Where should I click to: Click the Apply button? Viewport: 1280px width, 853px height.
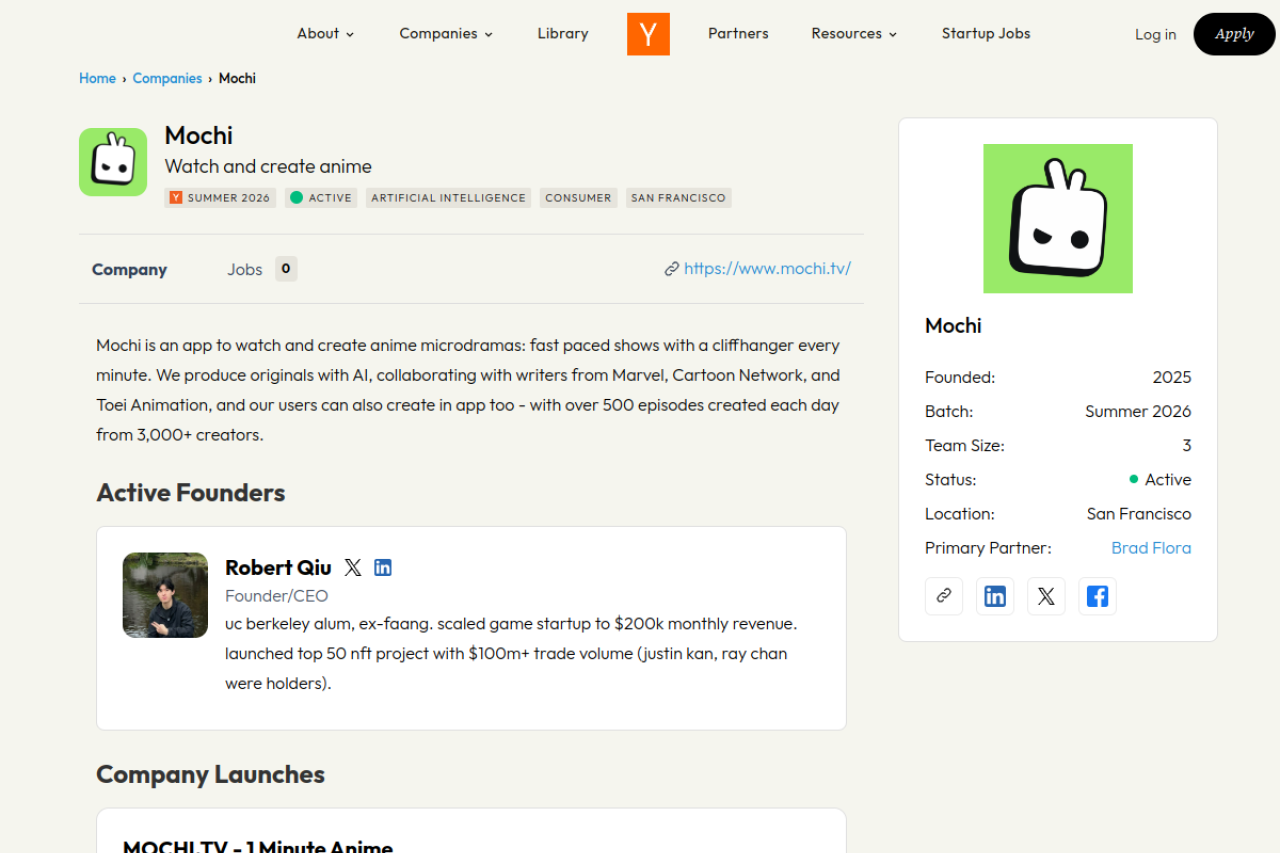1234,34
